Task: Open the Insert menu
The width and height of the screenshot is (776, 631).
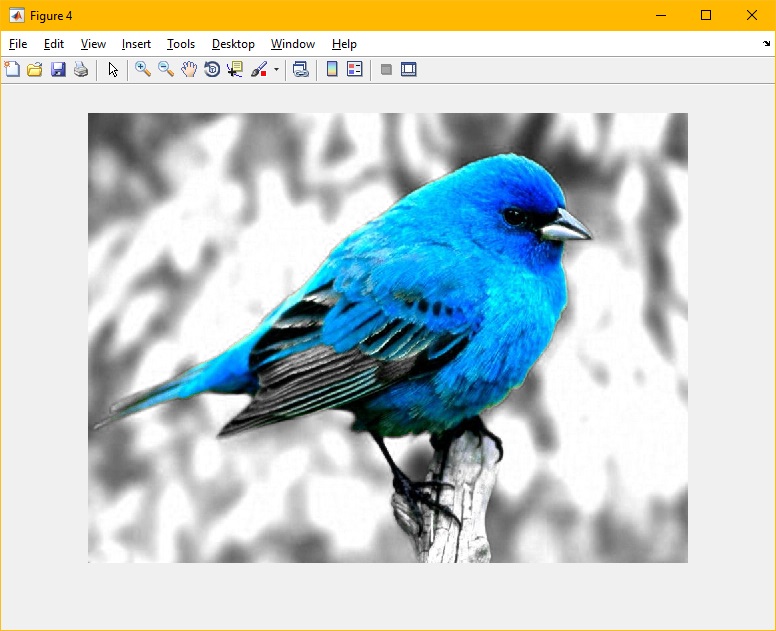Action: point(136,44)
